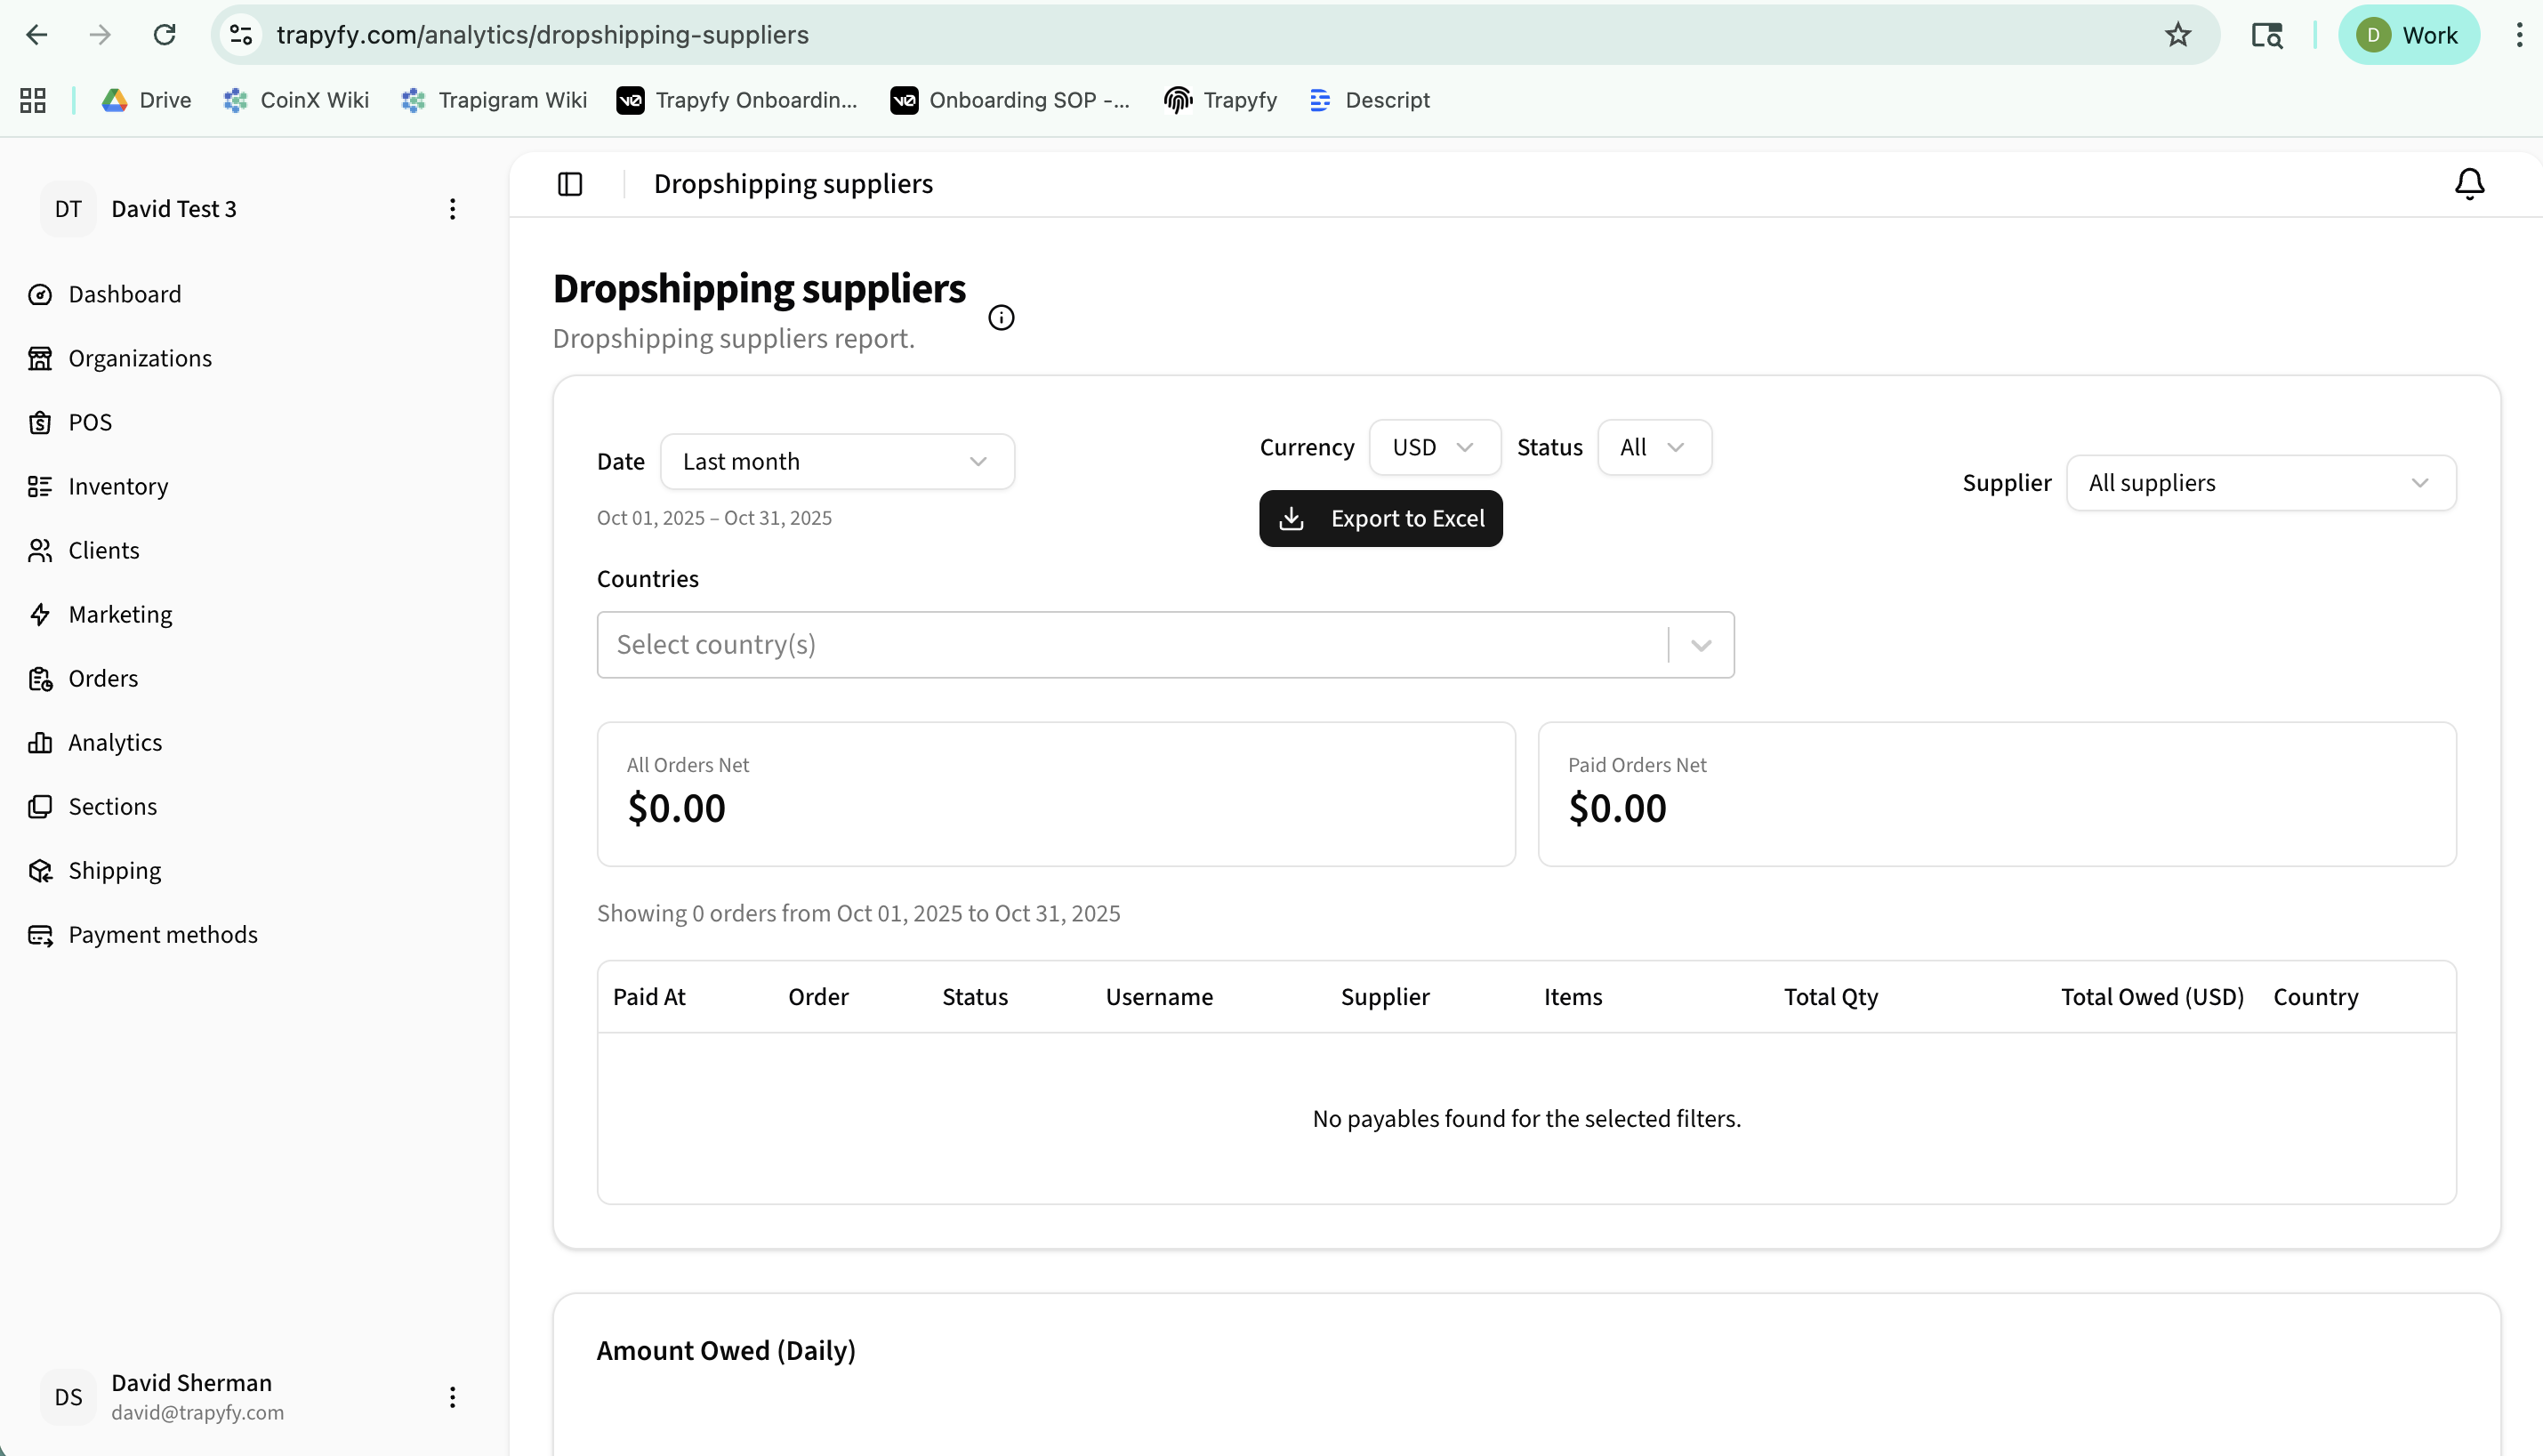Open the Date range dropdown Last month

tap(837, 461)
